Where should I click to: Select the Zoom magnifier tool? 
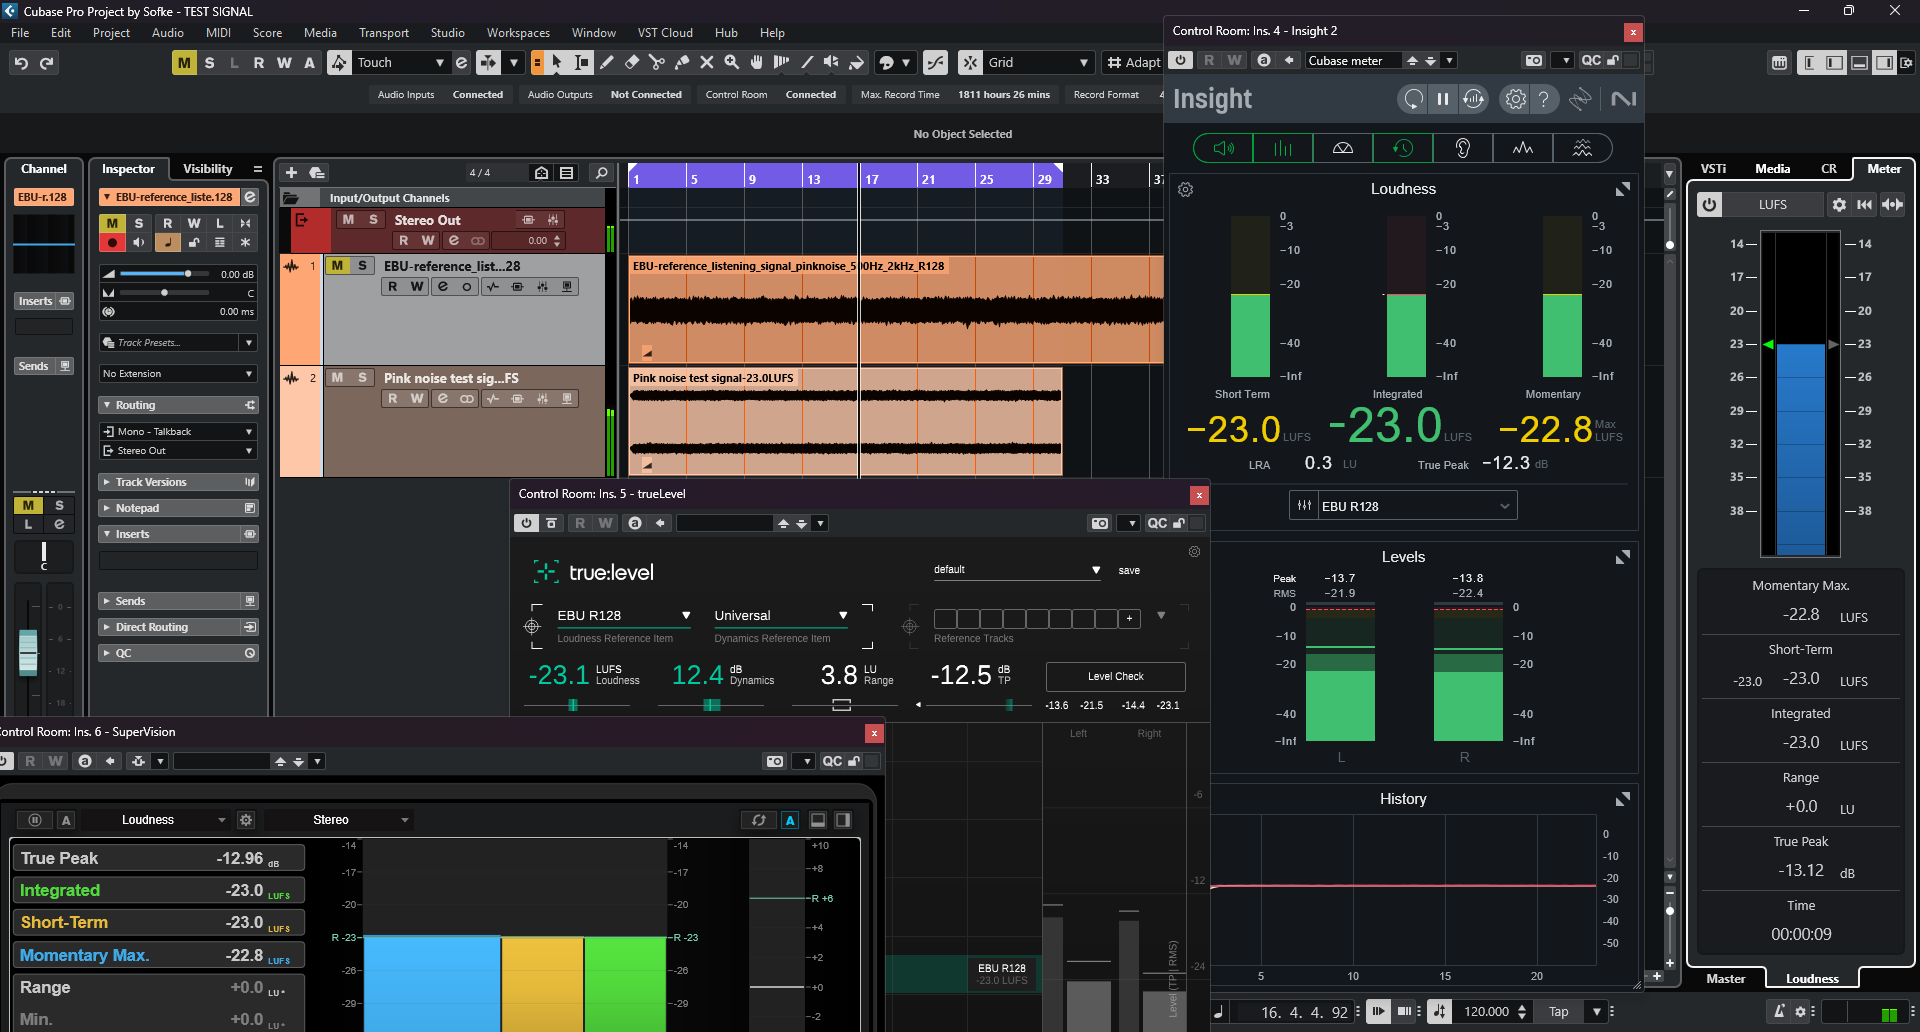tap(732, 62)
